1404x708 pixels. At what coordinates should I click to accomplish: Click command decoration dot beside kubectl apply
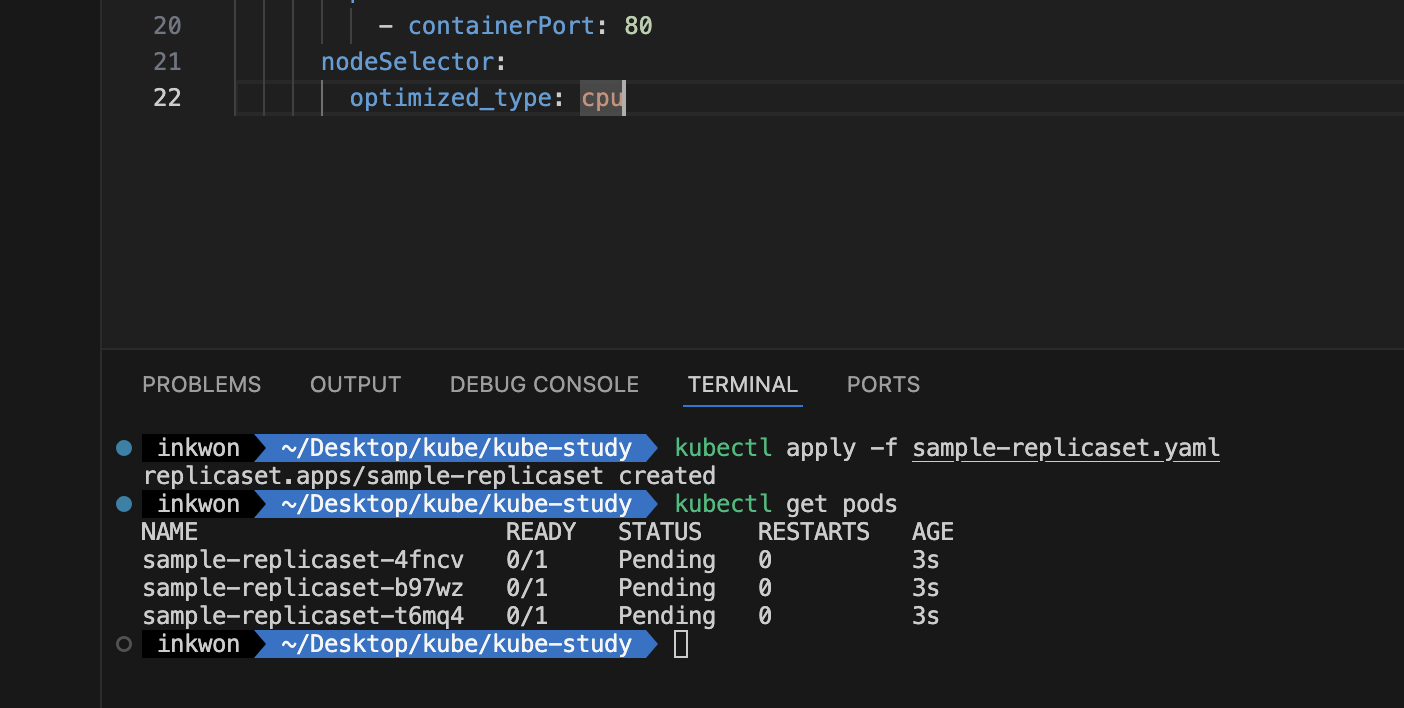pyautogui.click(x=124, y=448)
